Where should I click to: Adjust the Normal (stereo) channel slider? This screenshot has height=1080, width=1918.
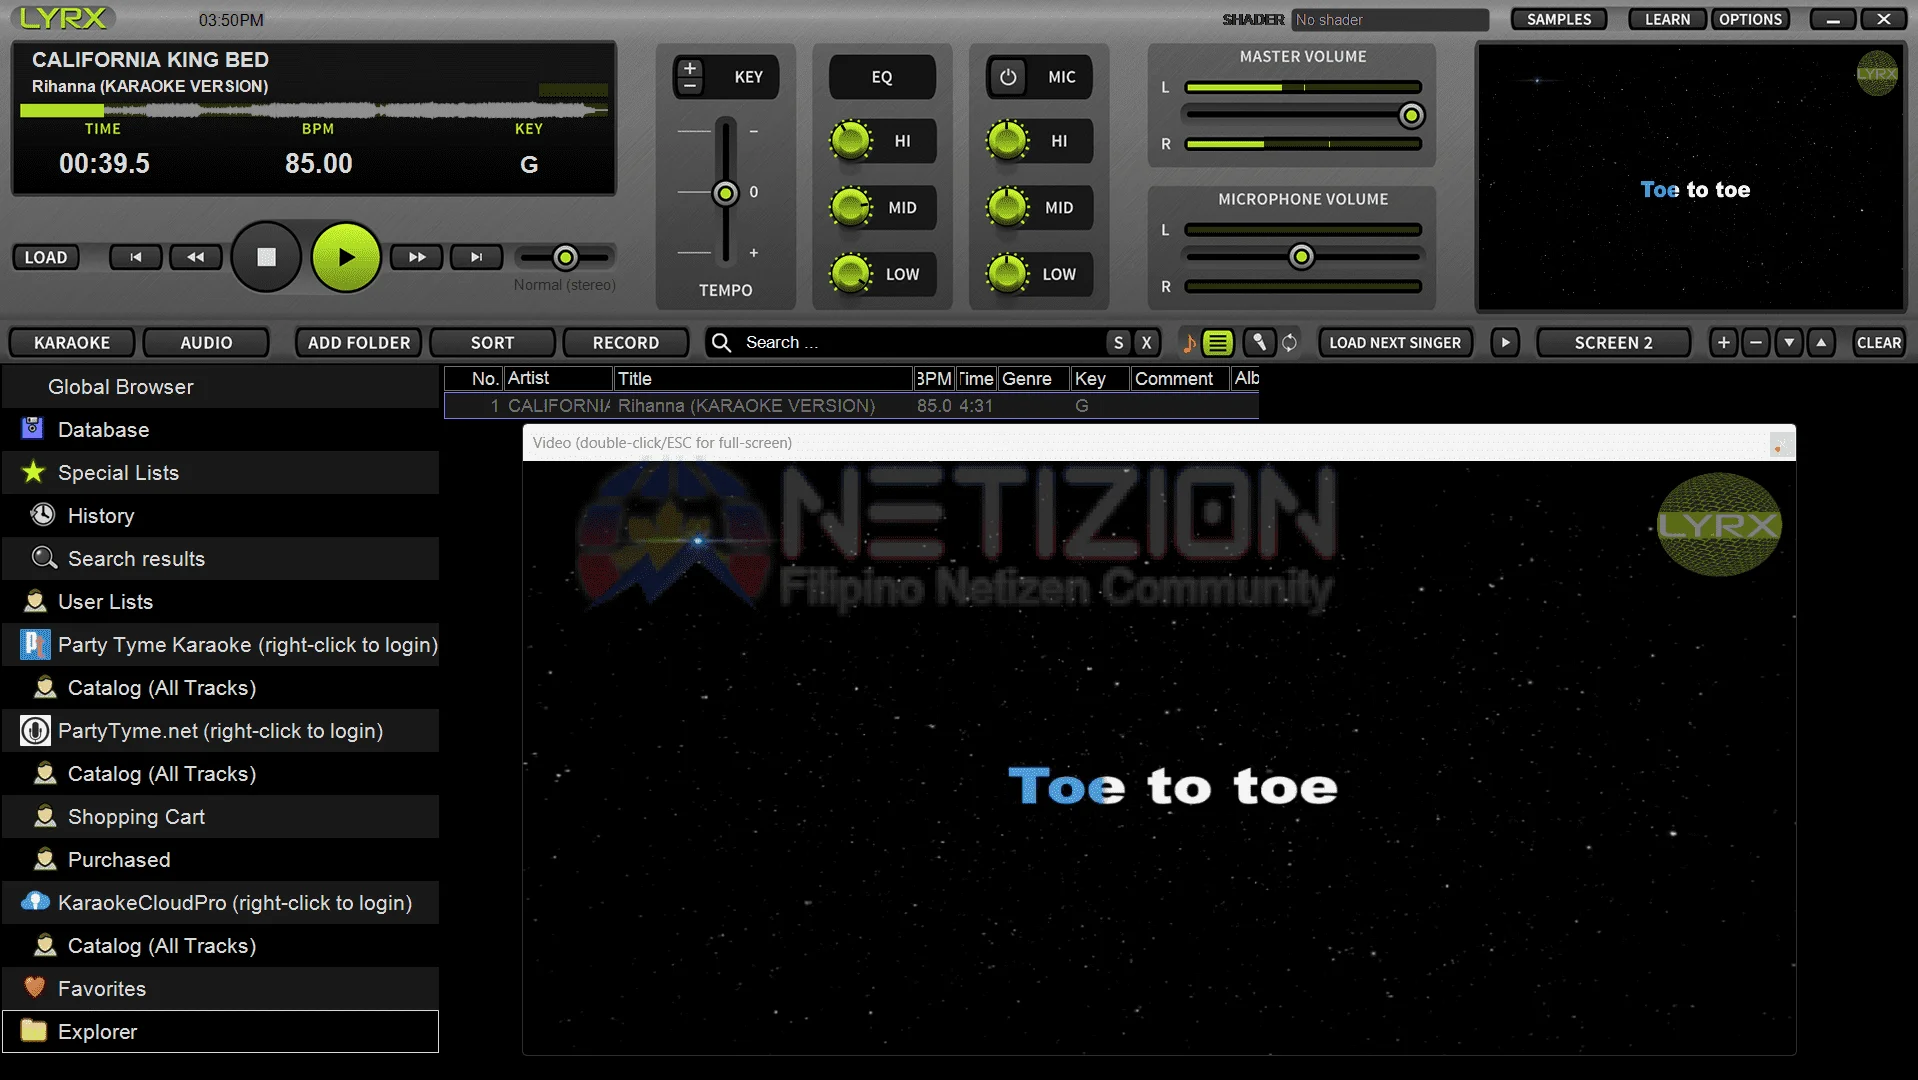565,258
